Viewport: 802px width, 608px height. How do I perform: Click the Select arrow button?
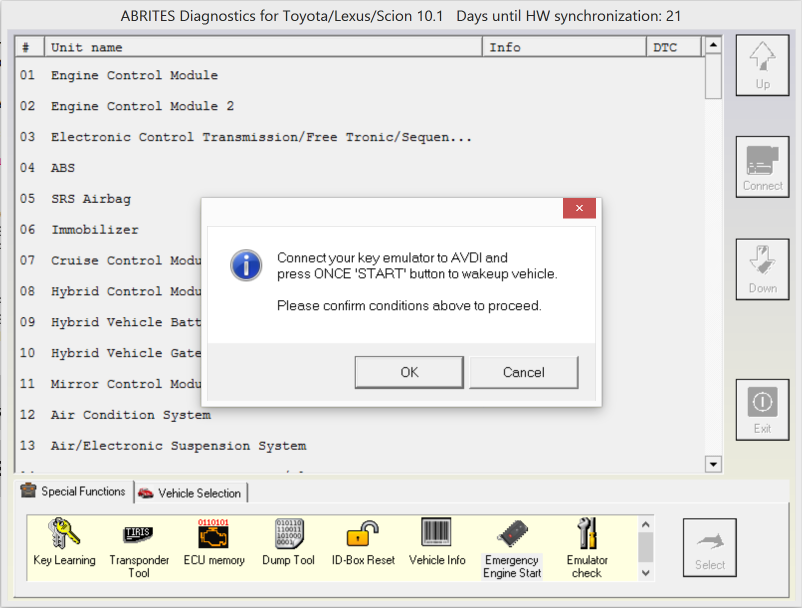(710, 548)
